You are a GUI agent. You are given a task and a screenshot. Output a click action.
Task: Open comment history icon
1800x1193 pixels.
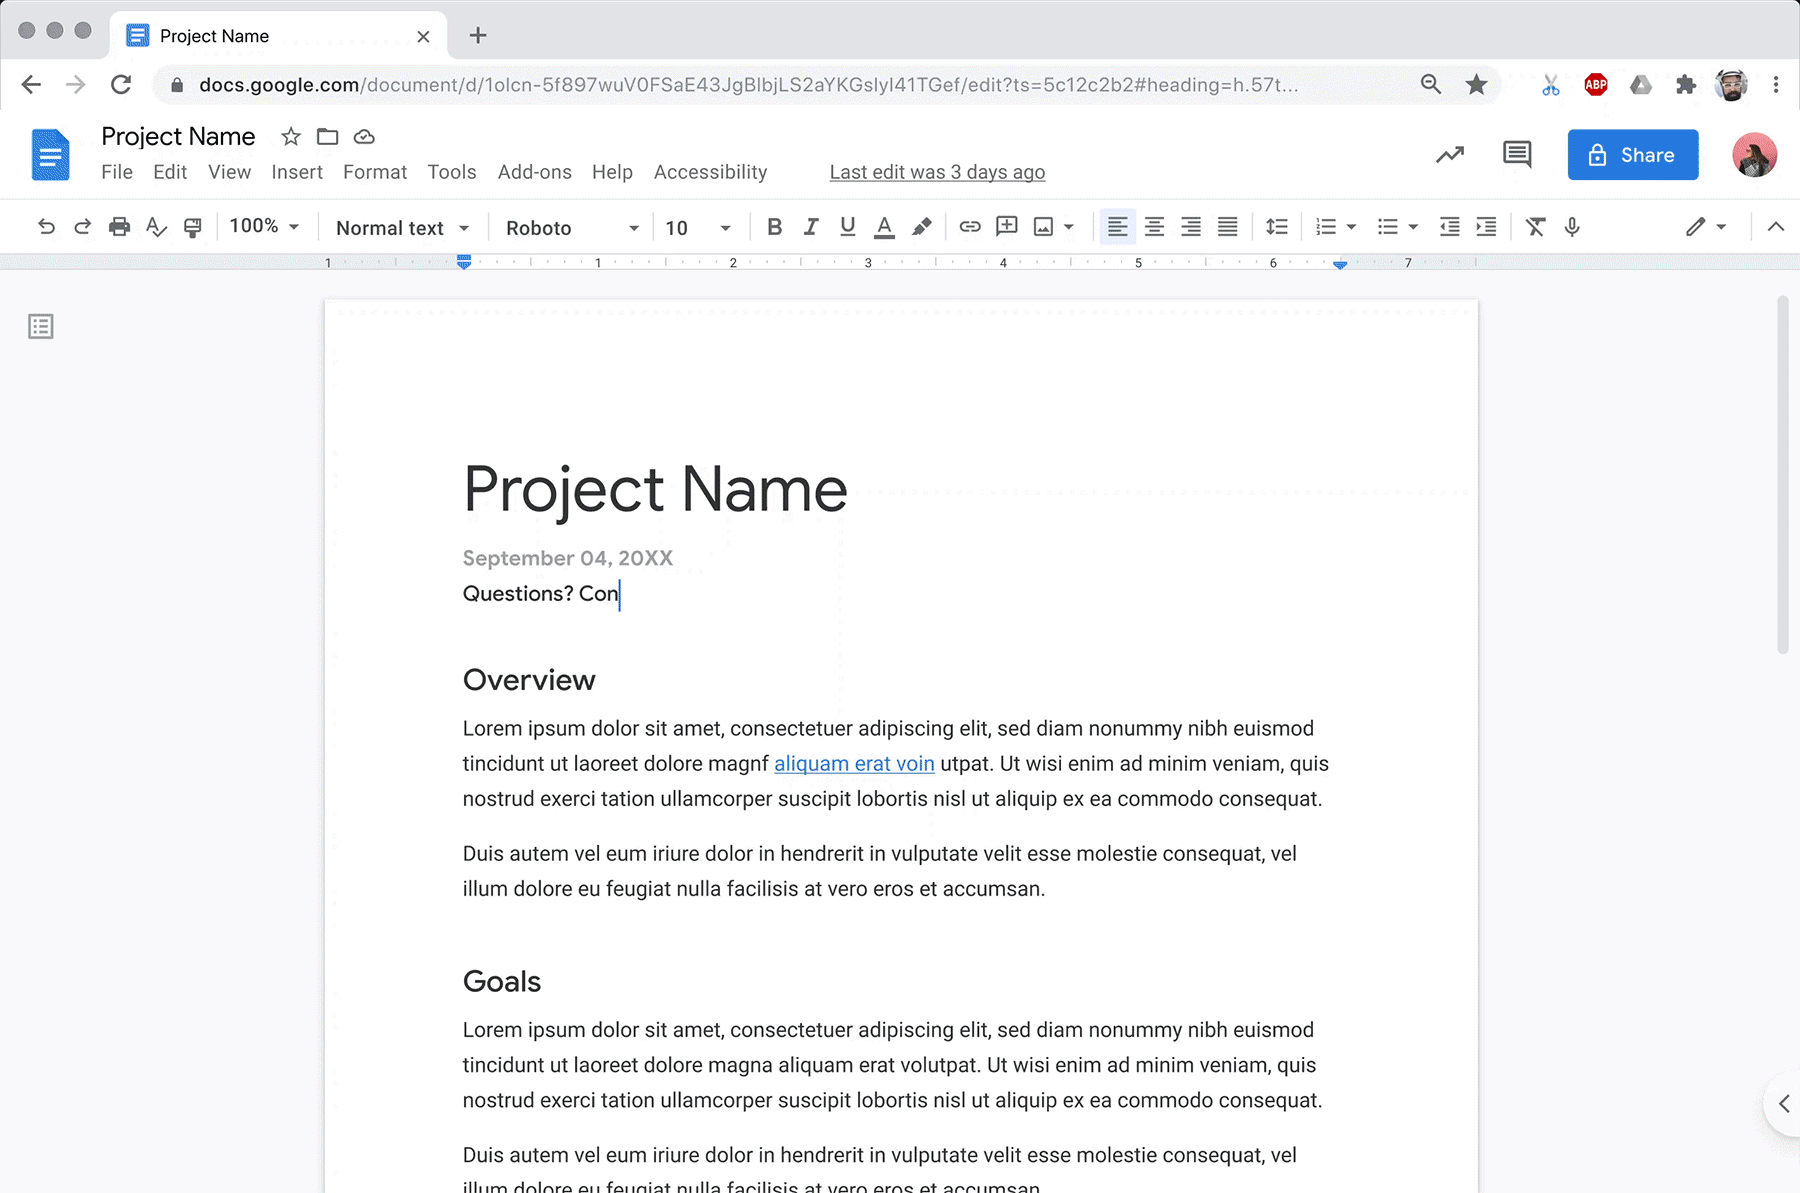[1516, 154]
